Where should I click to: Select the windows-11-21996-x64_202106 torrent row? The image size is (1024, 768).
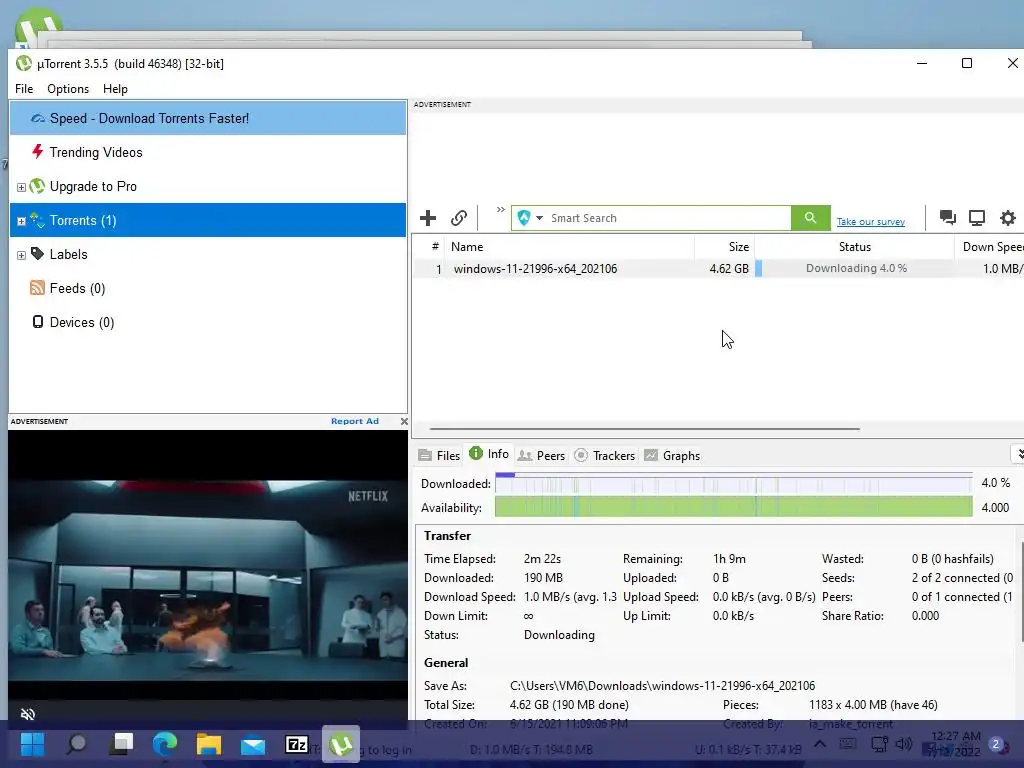coord(718,268)
